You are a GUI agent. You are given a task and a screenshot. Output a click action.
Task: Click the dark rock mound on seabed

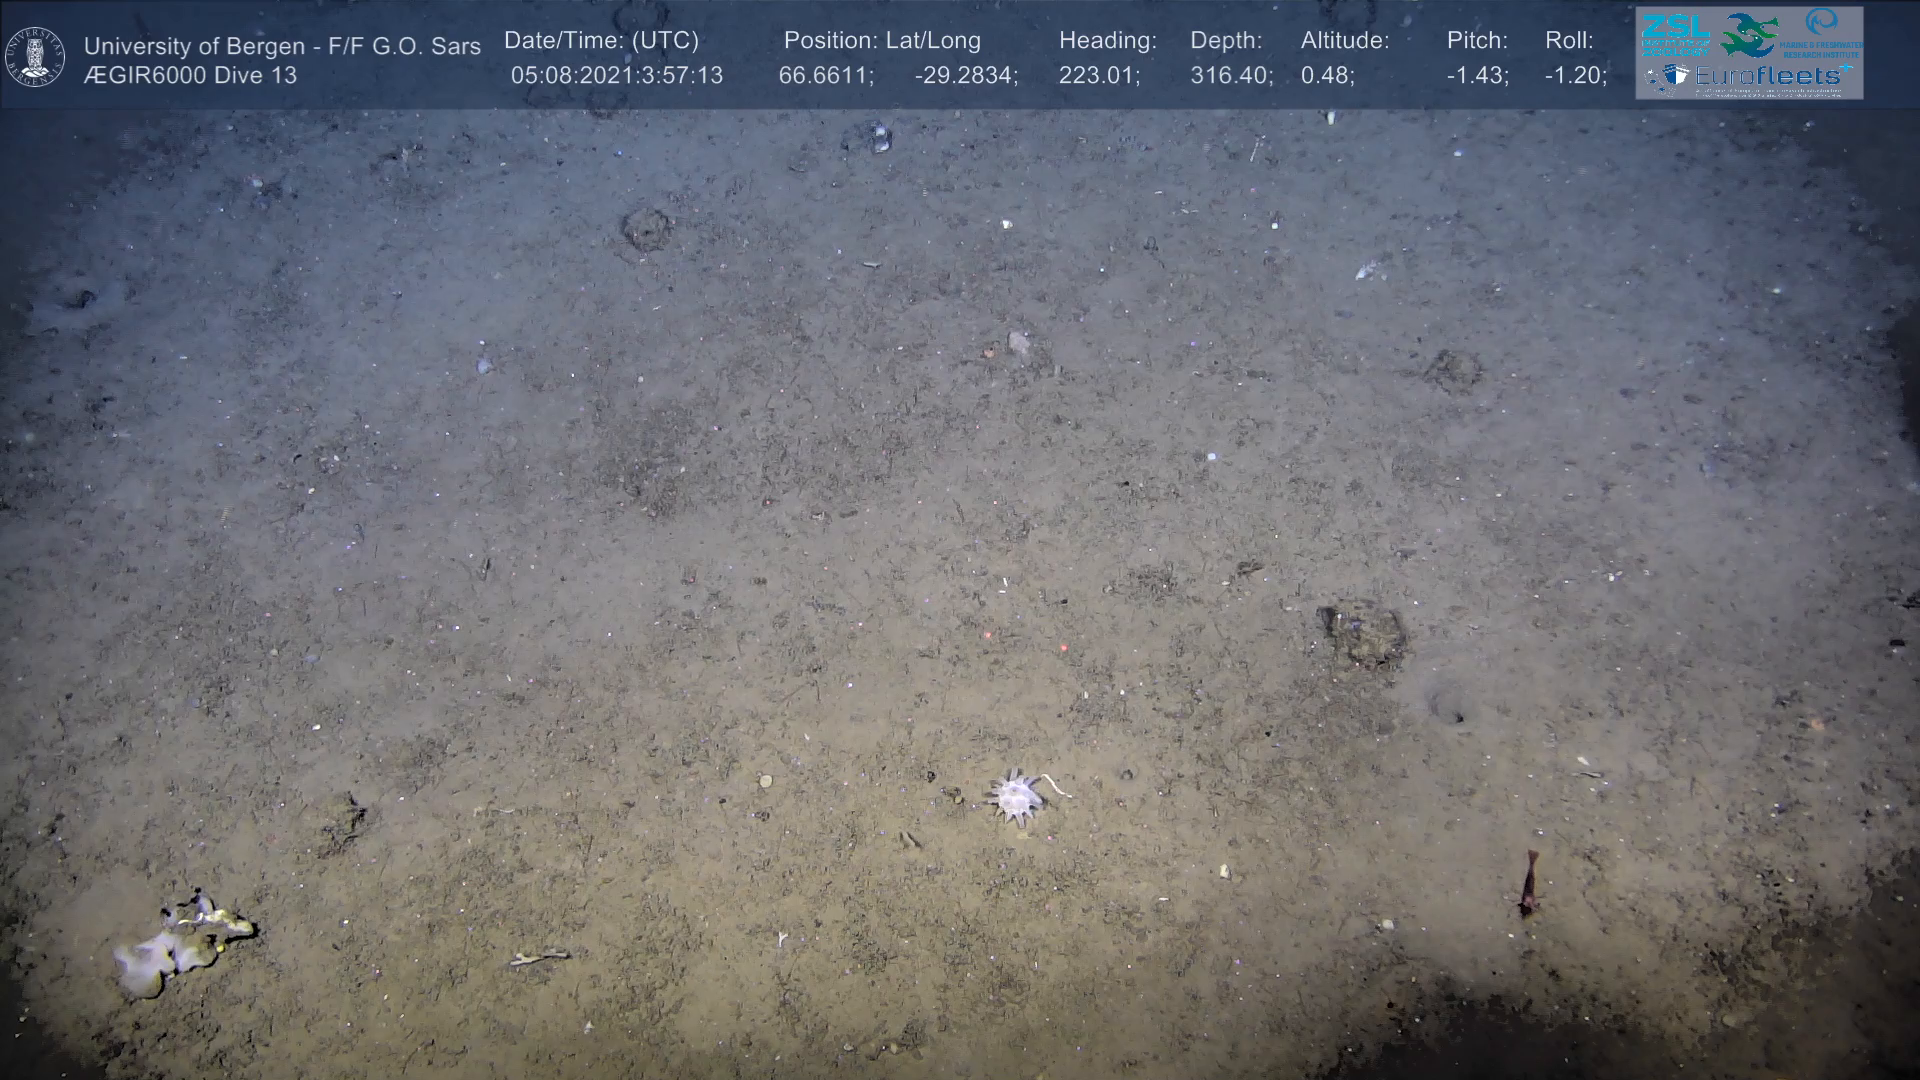pyautogui.click(x=1364, y=633)
